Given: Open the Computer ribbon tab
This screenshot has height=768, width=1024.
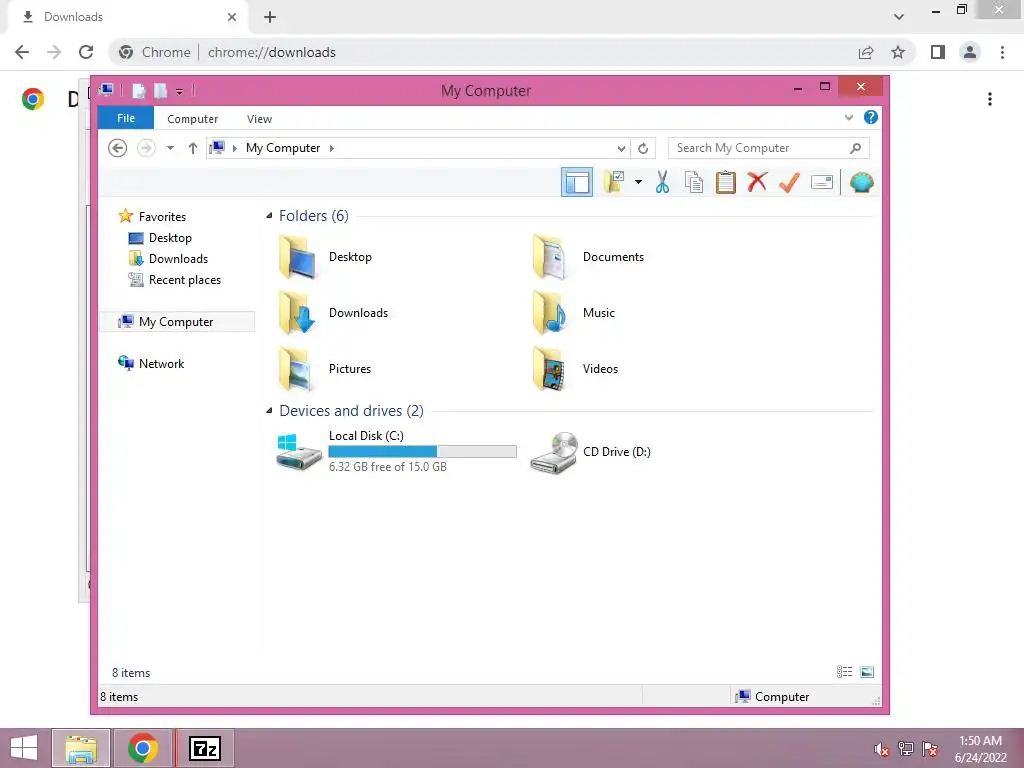Looking at the screenshot, I should pyautogui.click(x=192, y=119).
